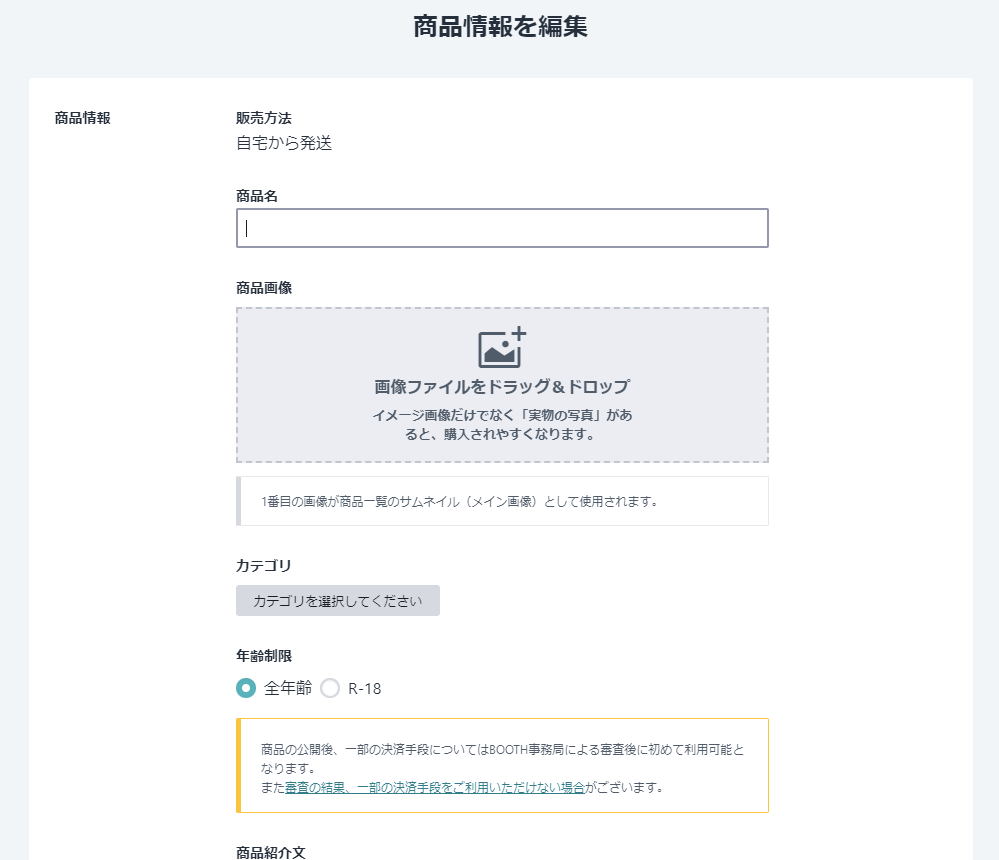
Task: Click the 自宅から発送 sales method text
Action: [284, 143]
